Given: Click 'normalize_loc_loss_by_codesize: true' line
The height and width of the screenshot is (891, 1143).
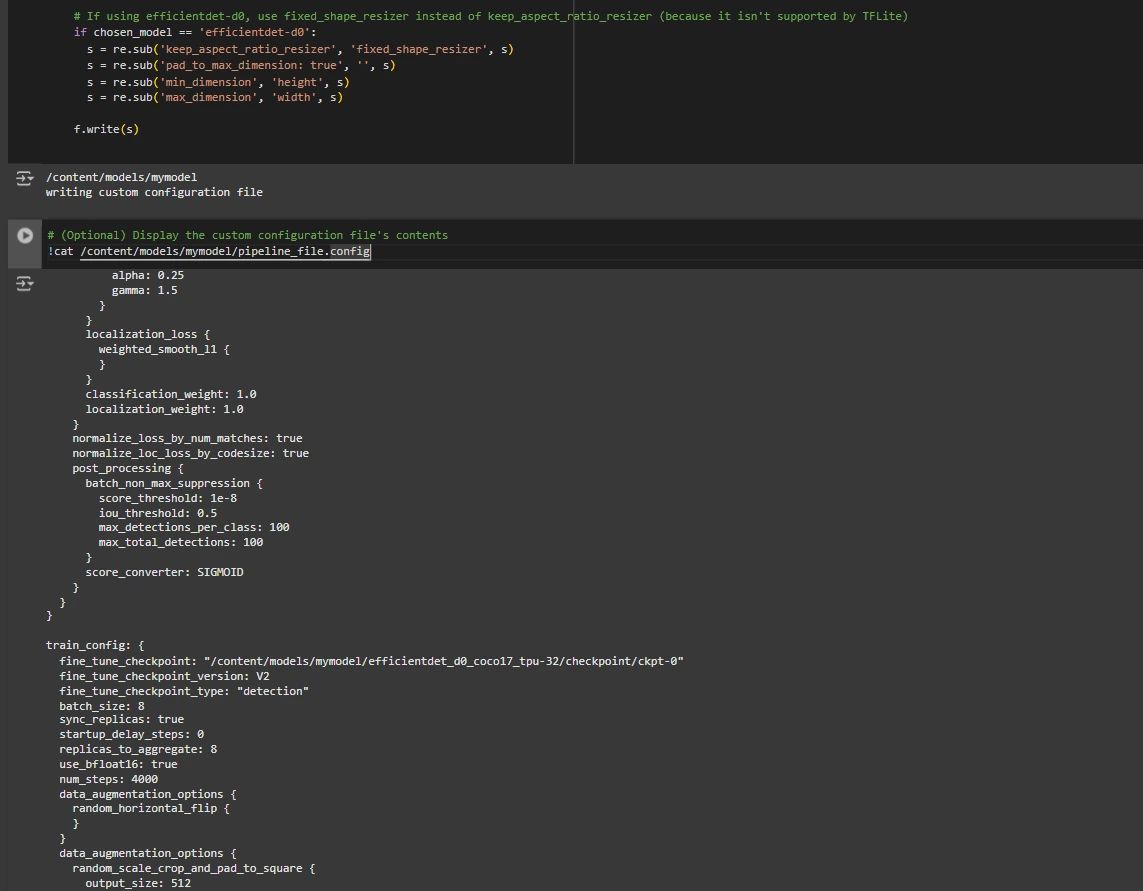Looking at the screenshot, I should point(190,453).
